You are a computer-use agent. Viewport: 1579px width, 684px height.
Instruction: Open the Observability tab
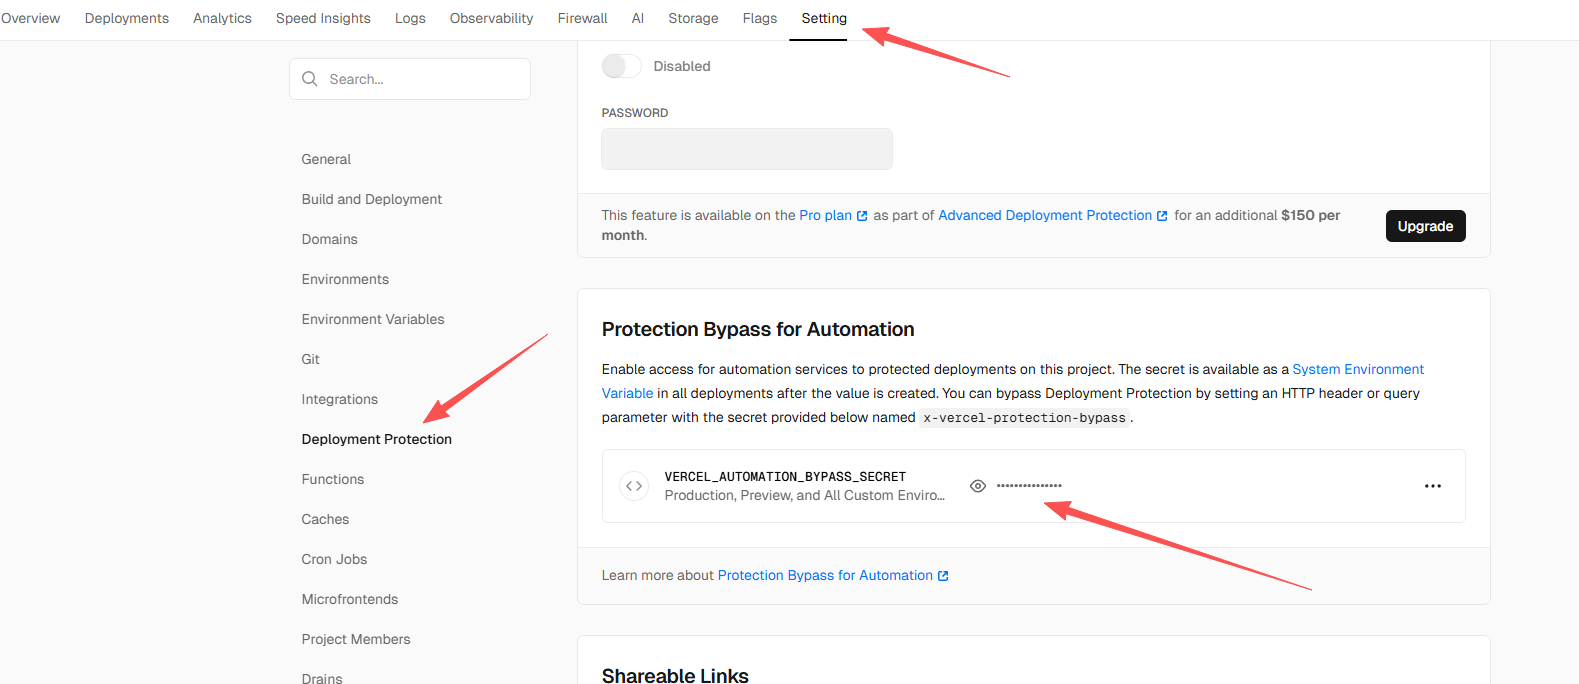491,18
